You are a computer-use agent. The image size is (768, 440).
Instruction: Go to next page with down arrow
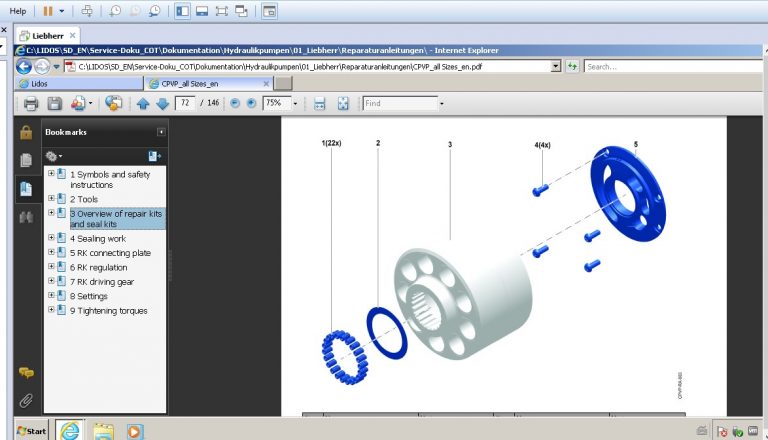[163, 103]
